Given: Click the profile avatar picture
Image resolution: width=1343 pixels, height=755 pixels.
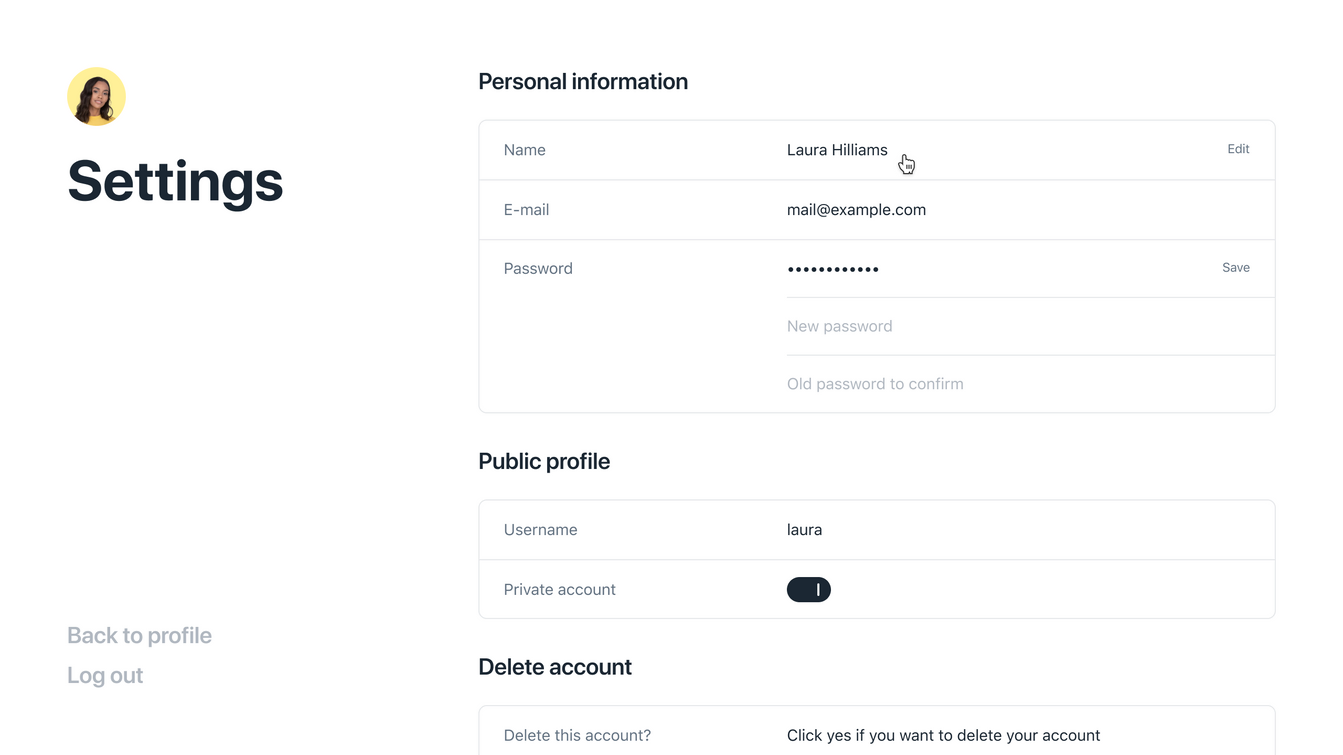Looking at the screenshot, I should coord(96,97).
